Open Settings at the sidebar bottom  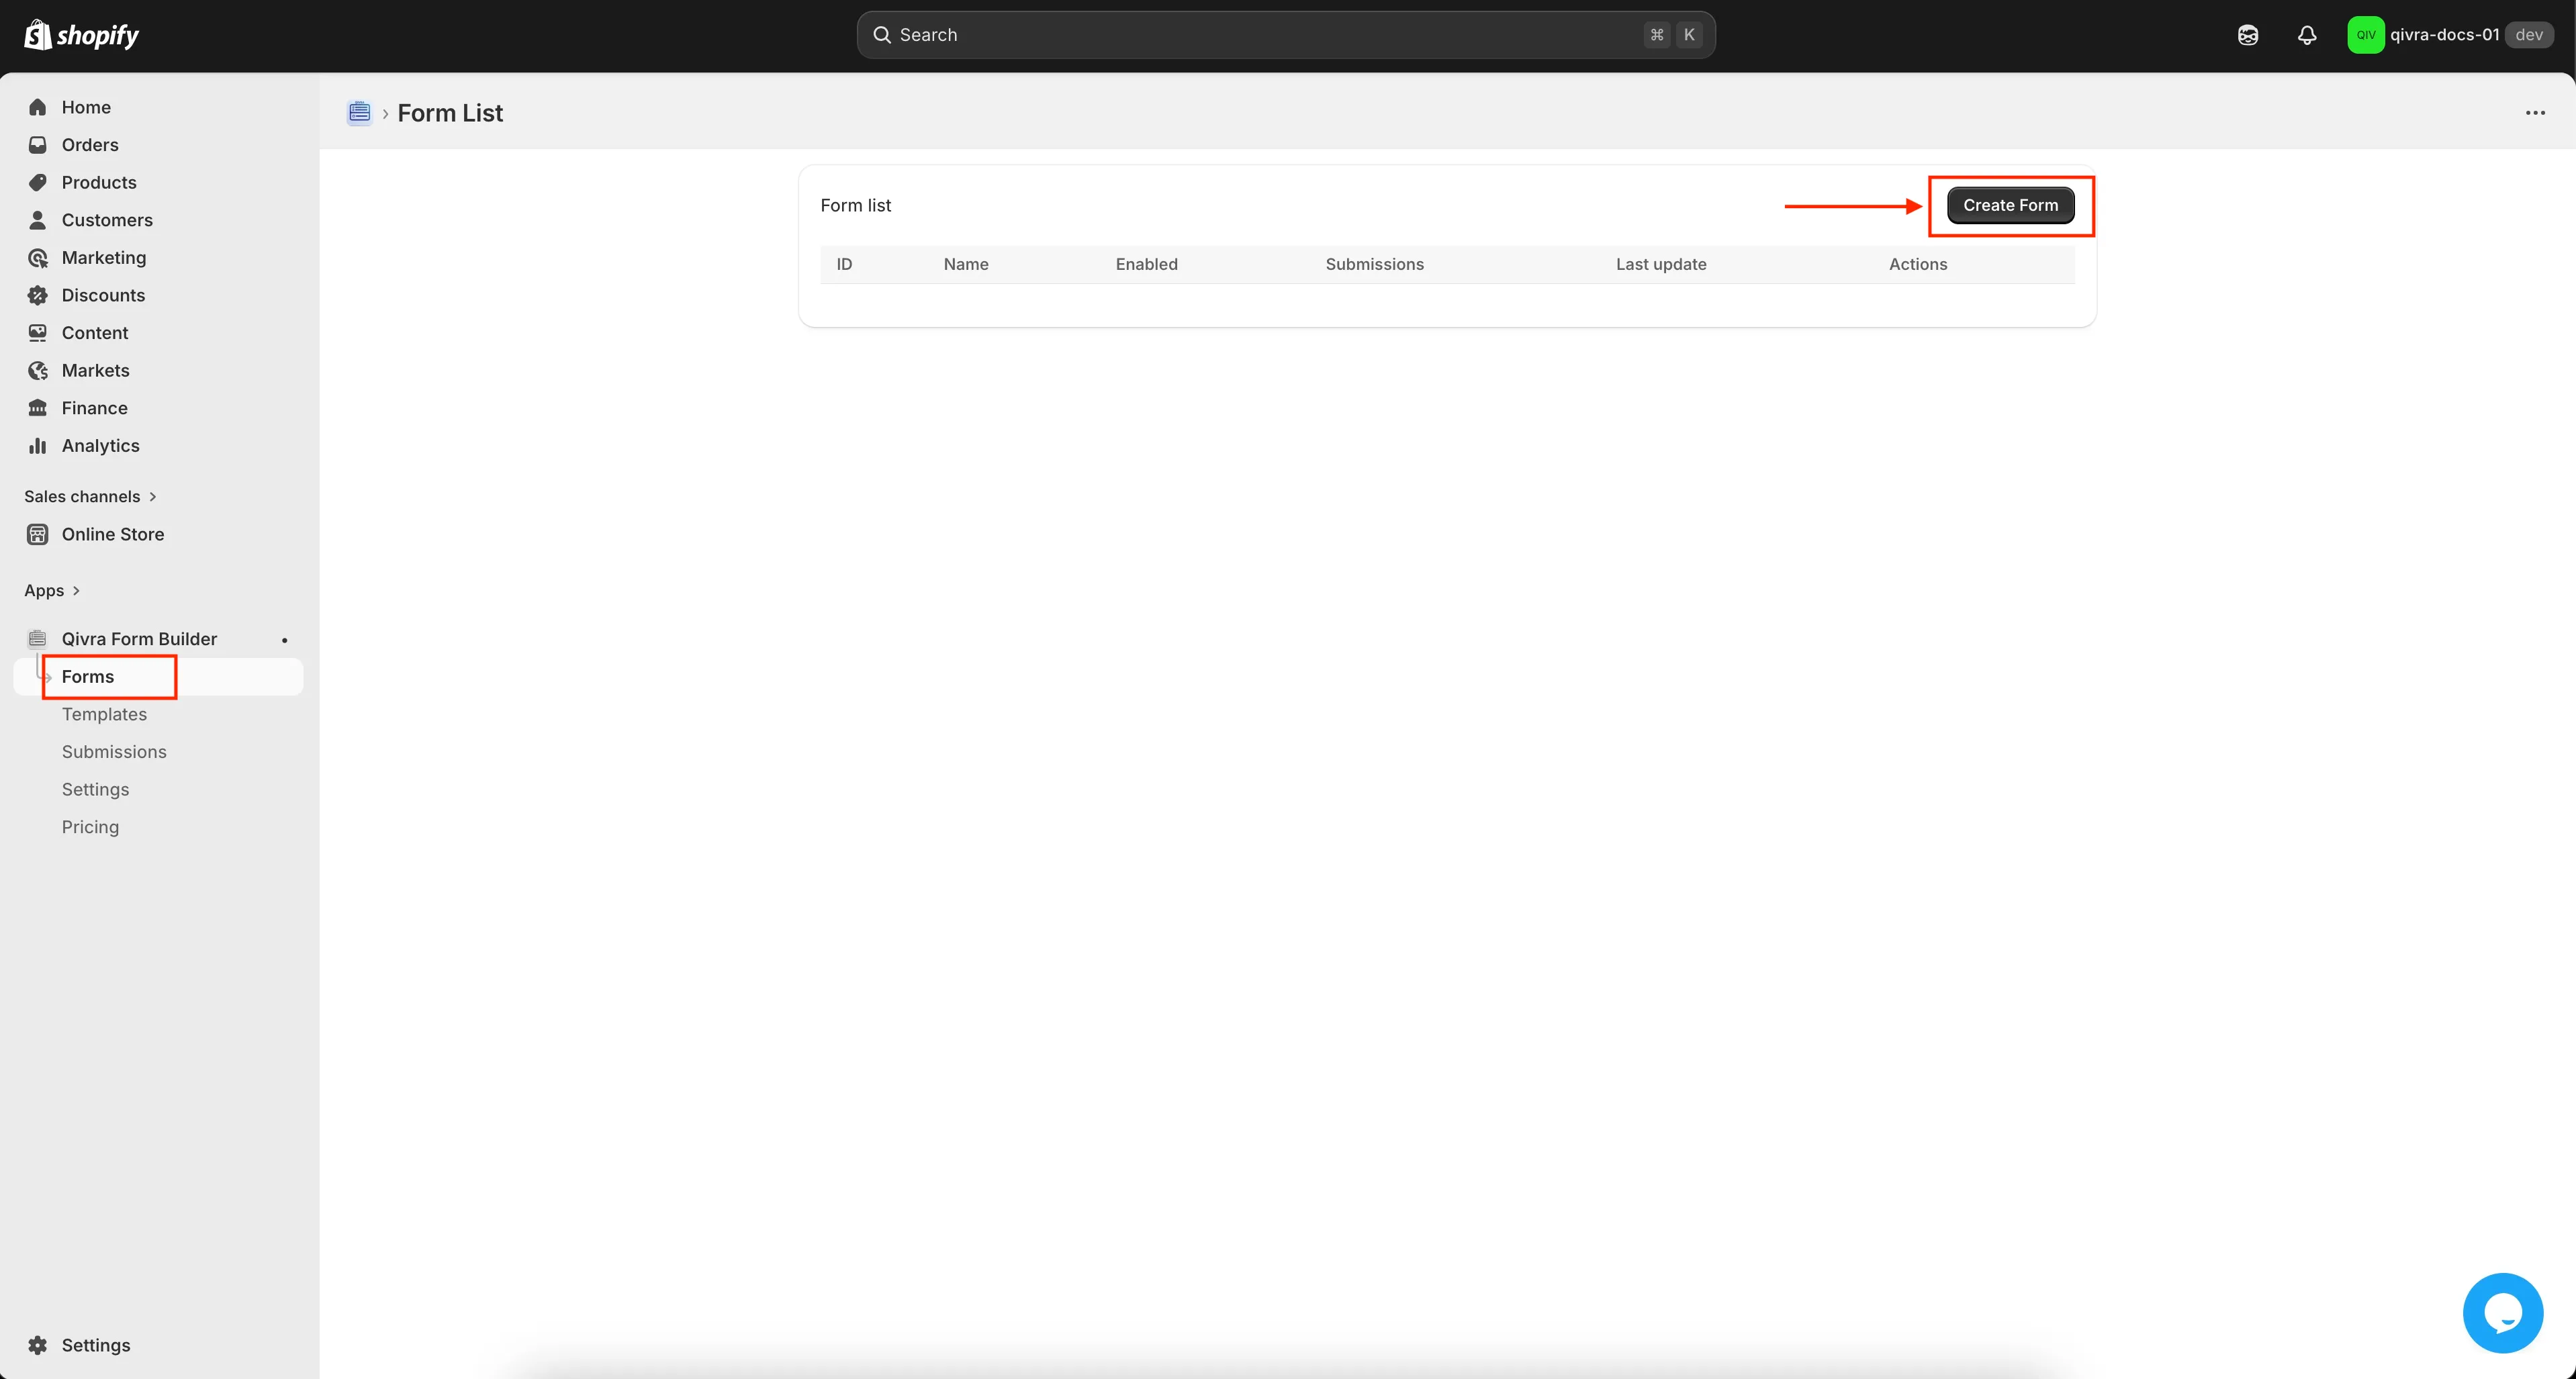click(x=95, y=1345)
